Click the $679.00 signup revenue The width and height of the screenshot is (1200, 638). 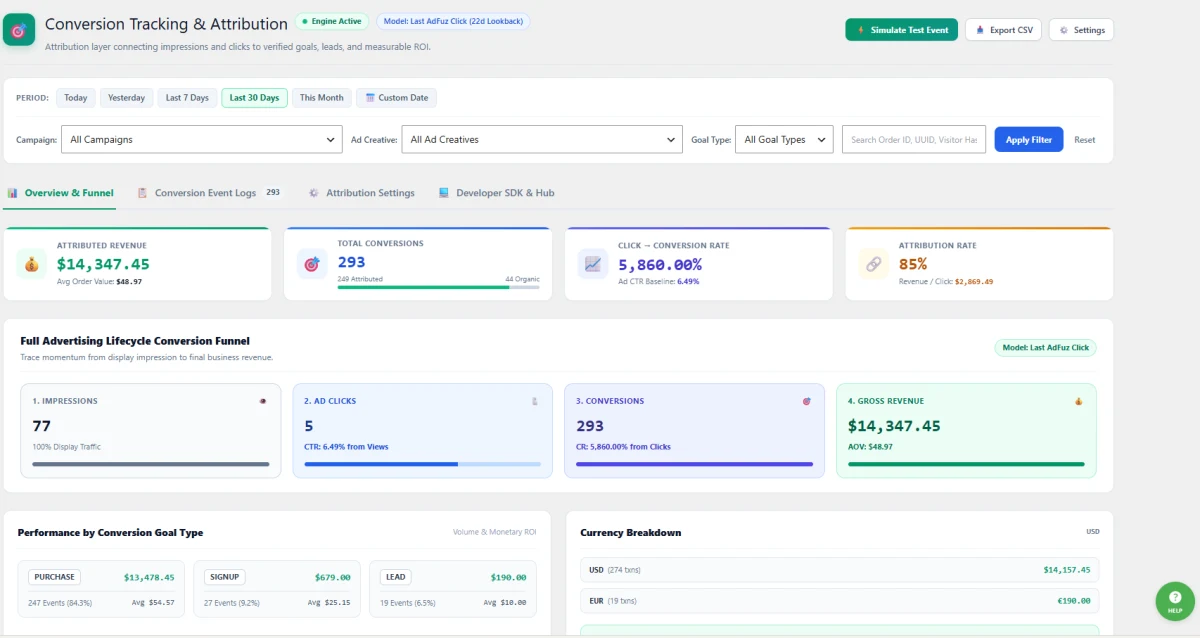[x=333, y=577]
